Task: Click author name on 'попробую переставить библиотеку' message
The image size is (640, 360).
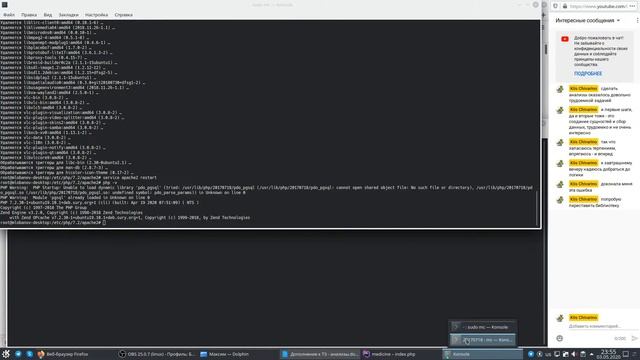Action: pyautogui.click(x=584, y=199)
